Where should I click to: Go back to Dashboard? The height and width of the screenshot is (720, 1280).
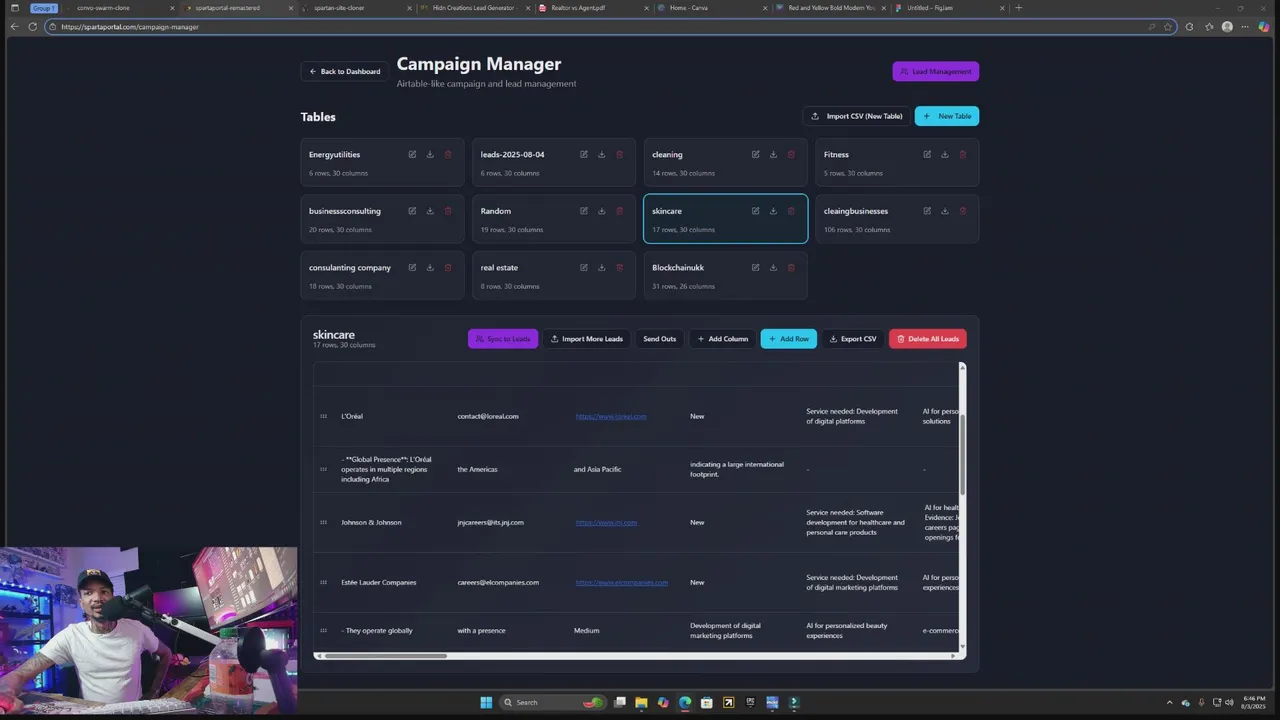pyautogui.click(x=344, y=71)
